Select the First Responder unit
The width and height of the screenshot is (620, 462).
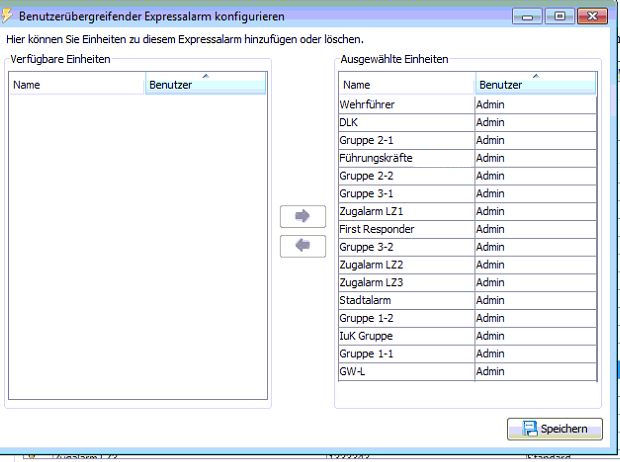pos(408,229)
